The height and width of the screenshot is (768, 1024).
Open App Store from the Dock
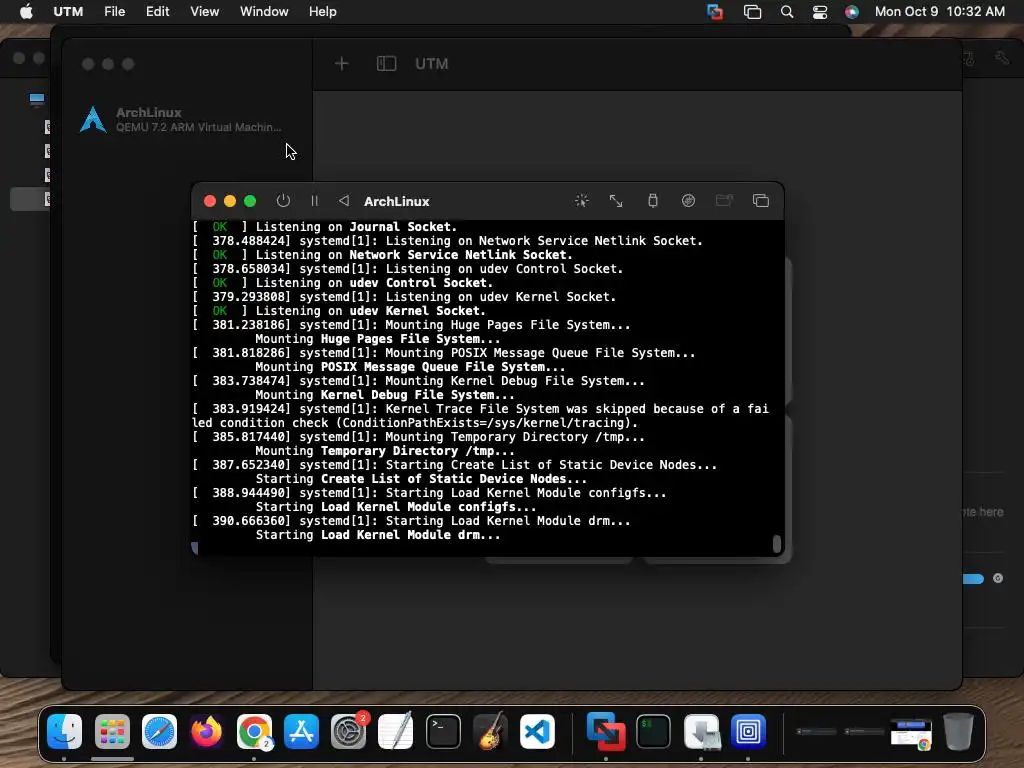pyautogui.click(x=301, y=731)
